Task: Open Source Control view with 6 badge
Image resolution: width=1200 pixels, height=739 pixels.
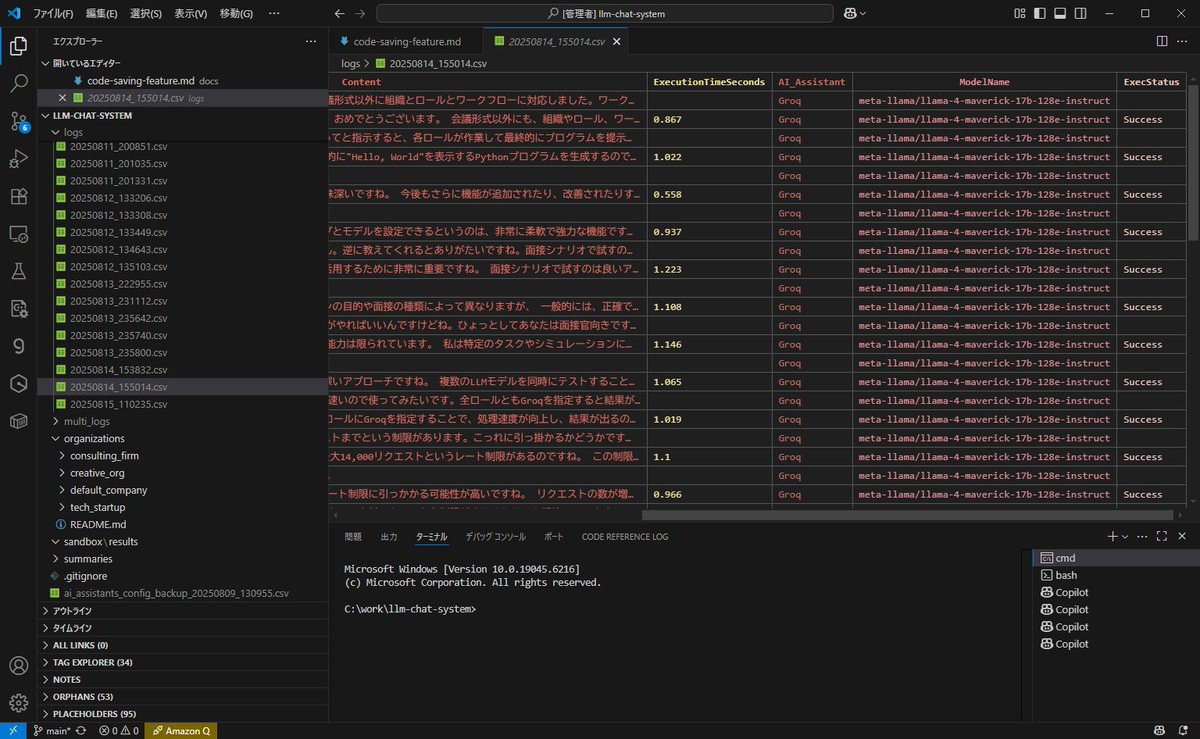Action: (18, 121)
